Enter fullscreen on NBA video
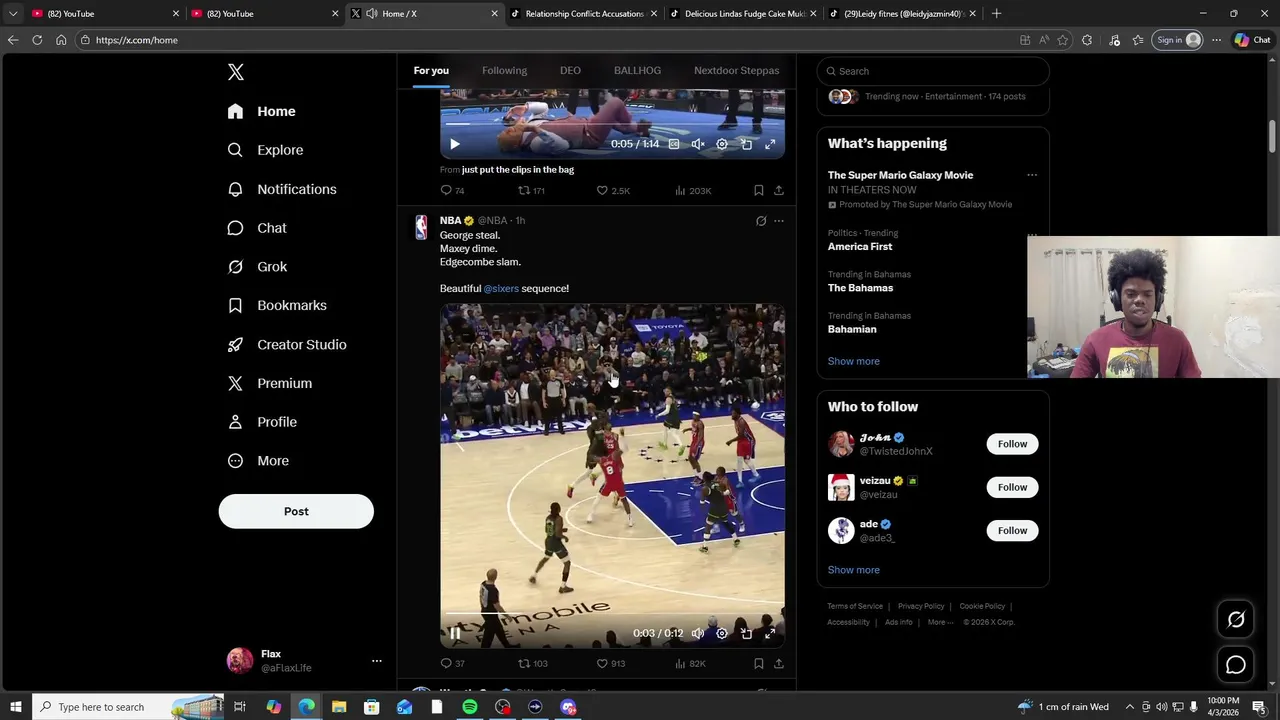The image size is (1280, 720). tap(770, 633)
